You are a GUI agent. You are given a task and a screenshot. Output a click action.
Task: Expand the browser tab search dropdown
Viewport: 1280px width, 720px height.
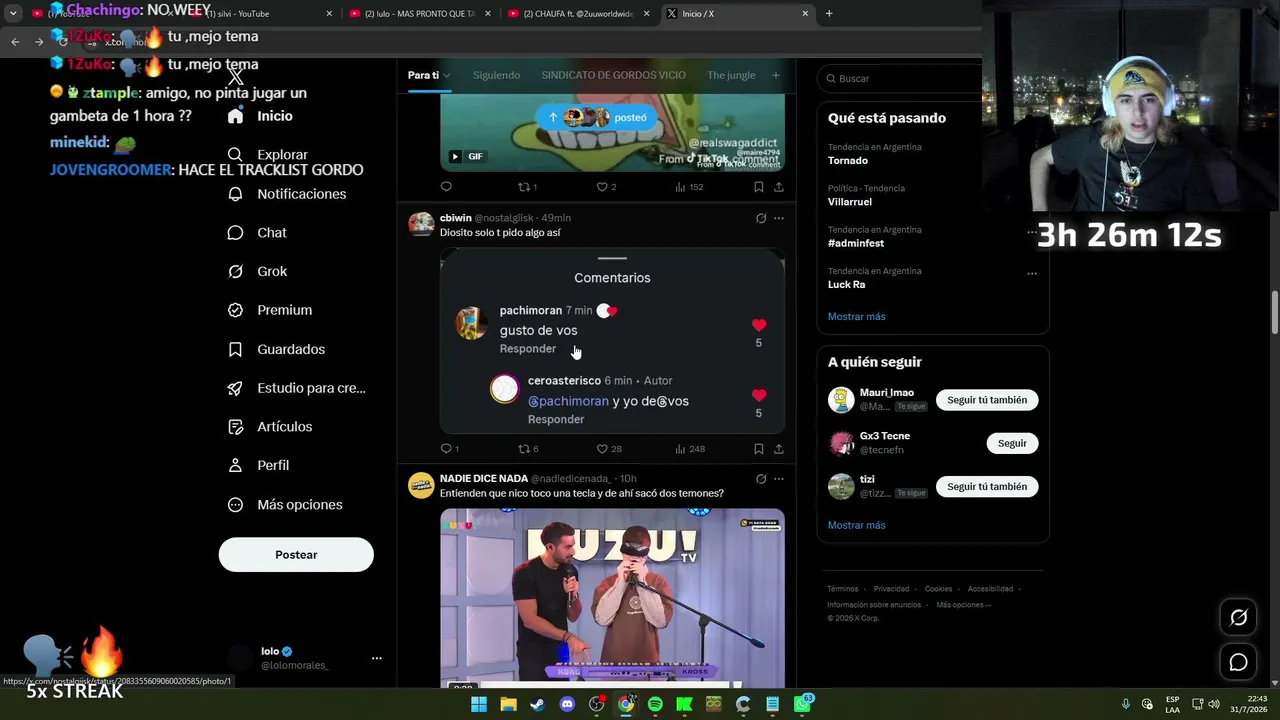tap(13, 14)
